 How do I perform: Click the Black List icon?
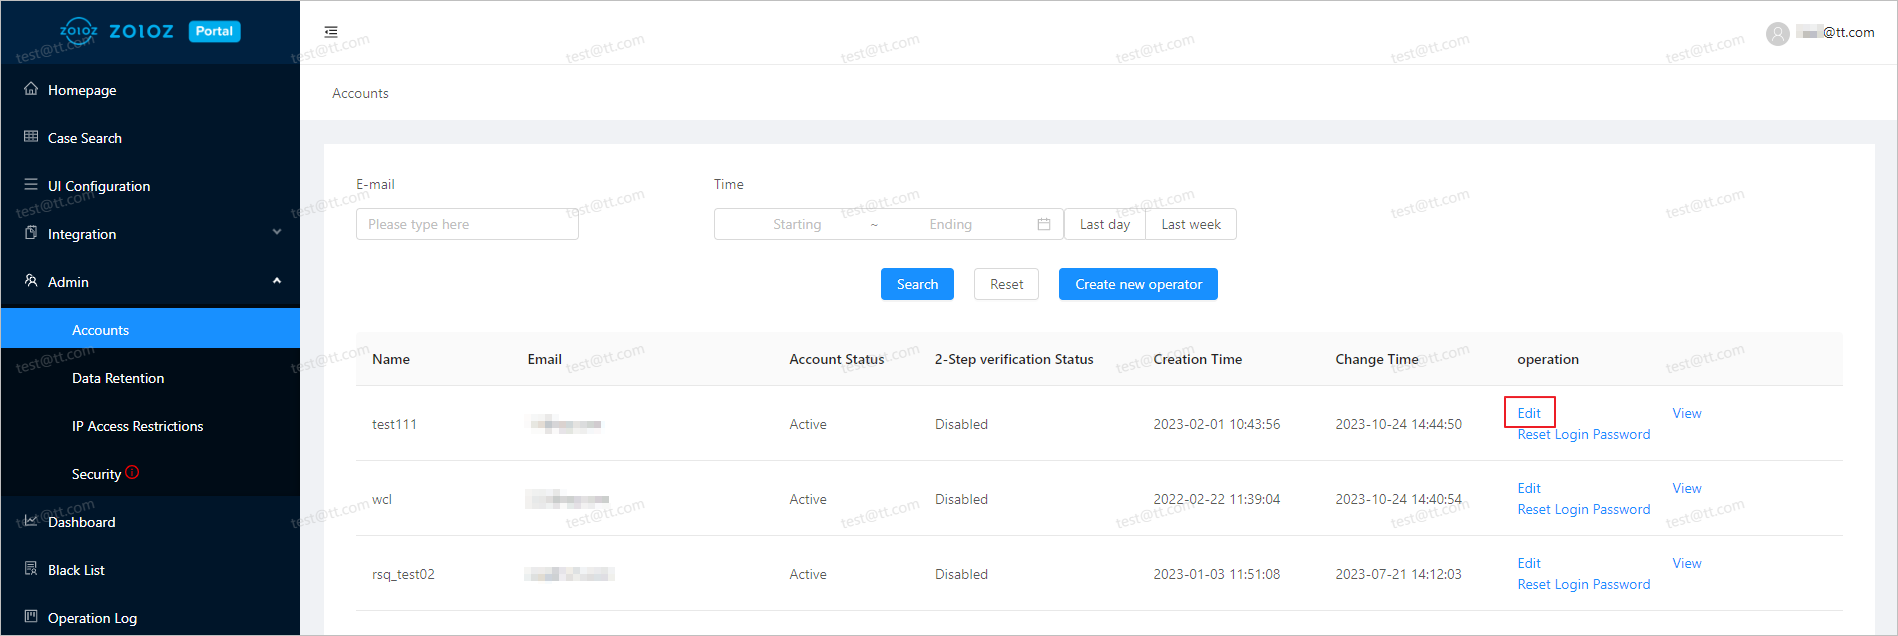(x=31, y=569)
